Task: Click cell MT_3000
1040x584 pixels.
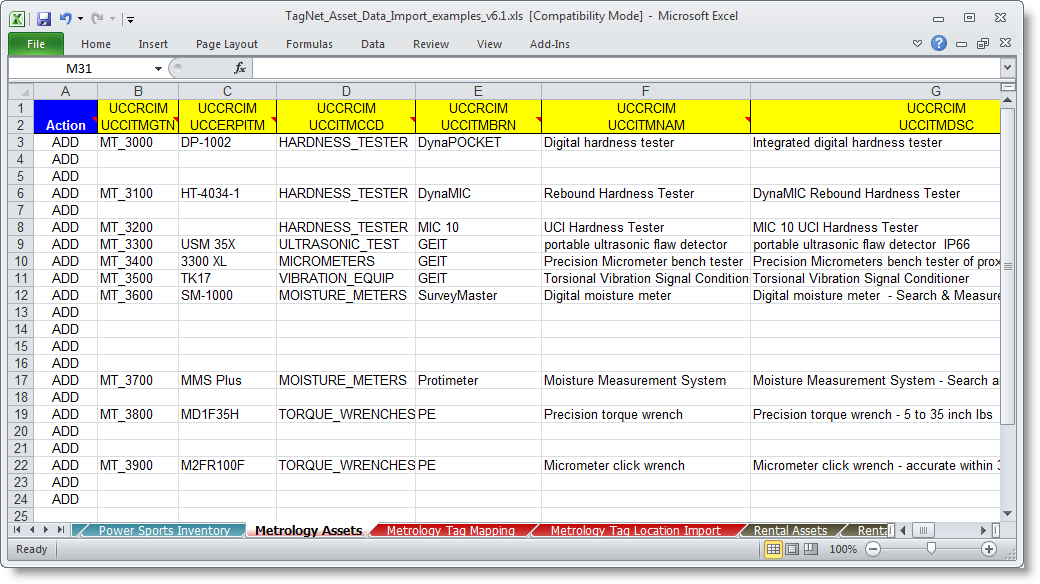Action: tap(138, 142)
